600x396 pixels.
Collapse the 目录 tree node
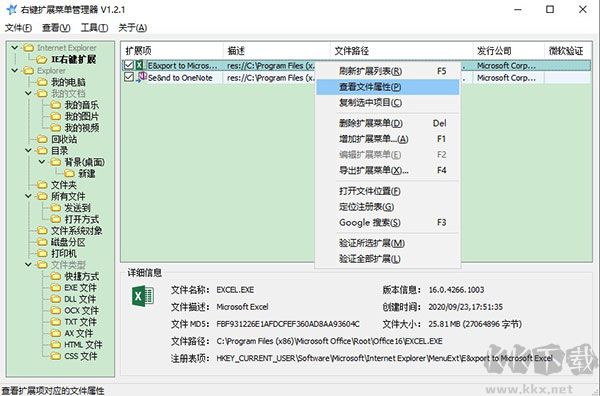[28, 151]
